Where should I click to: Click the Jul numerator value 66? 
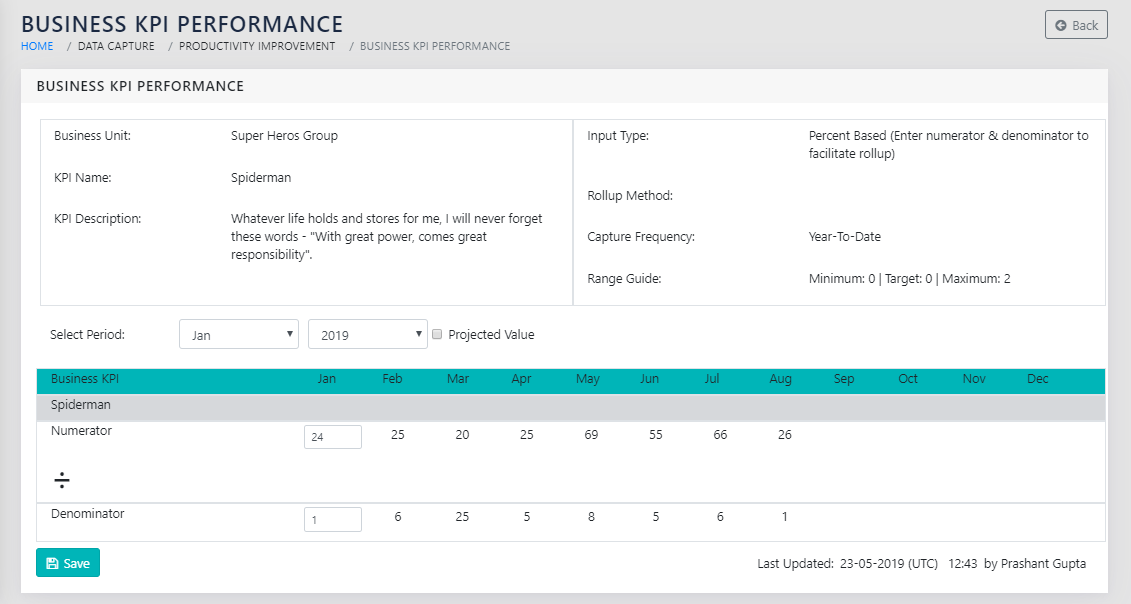(x=720, y=435)
